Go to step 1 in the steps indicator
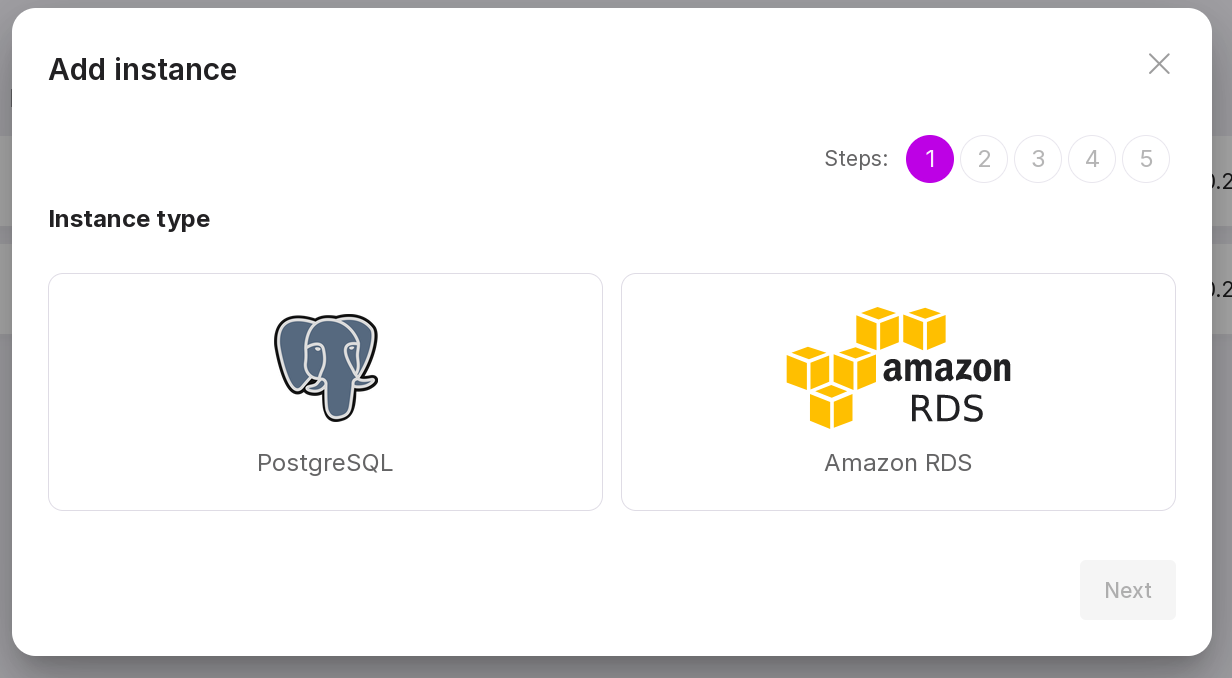 930,159
